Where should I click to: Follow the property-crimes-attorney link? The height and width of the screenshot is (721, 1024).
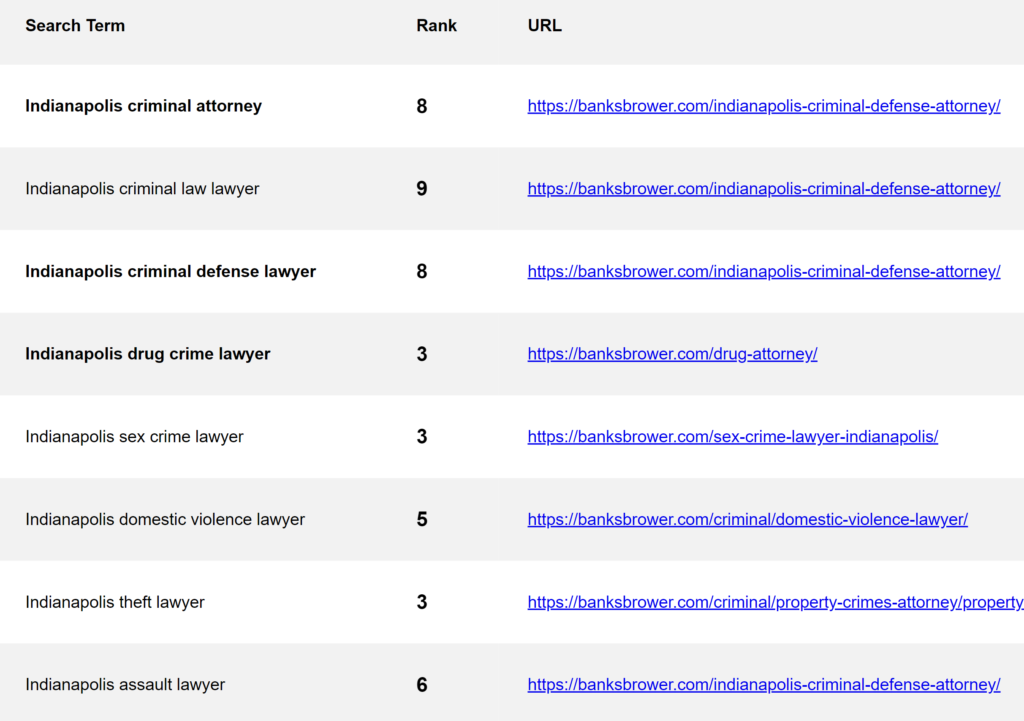click(776, 602)
